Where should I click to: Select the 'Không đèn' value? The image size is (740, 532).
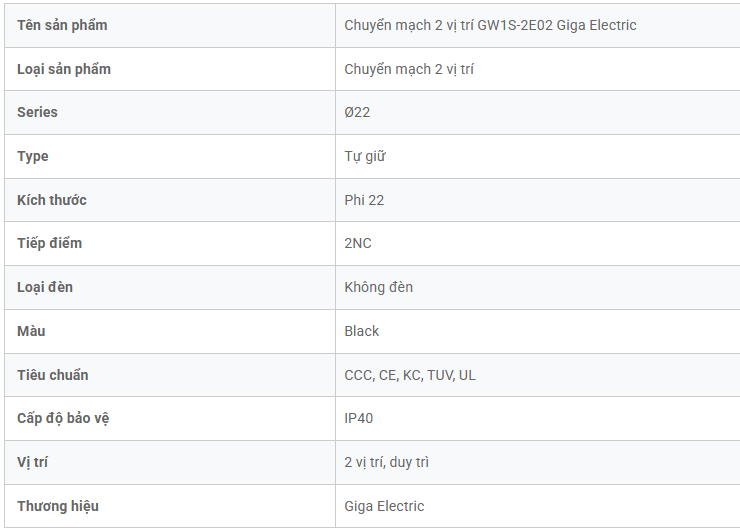coord(379,287)
